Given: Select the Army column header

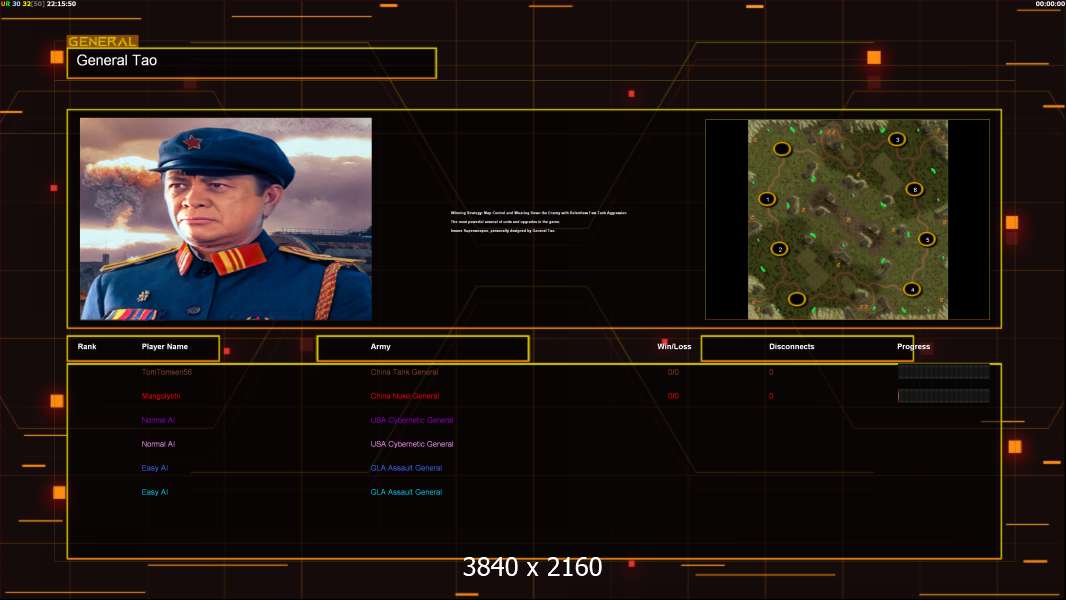Looking at the screenshot, I should (381, 347).
